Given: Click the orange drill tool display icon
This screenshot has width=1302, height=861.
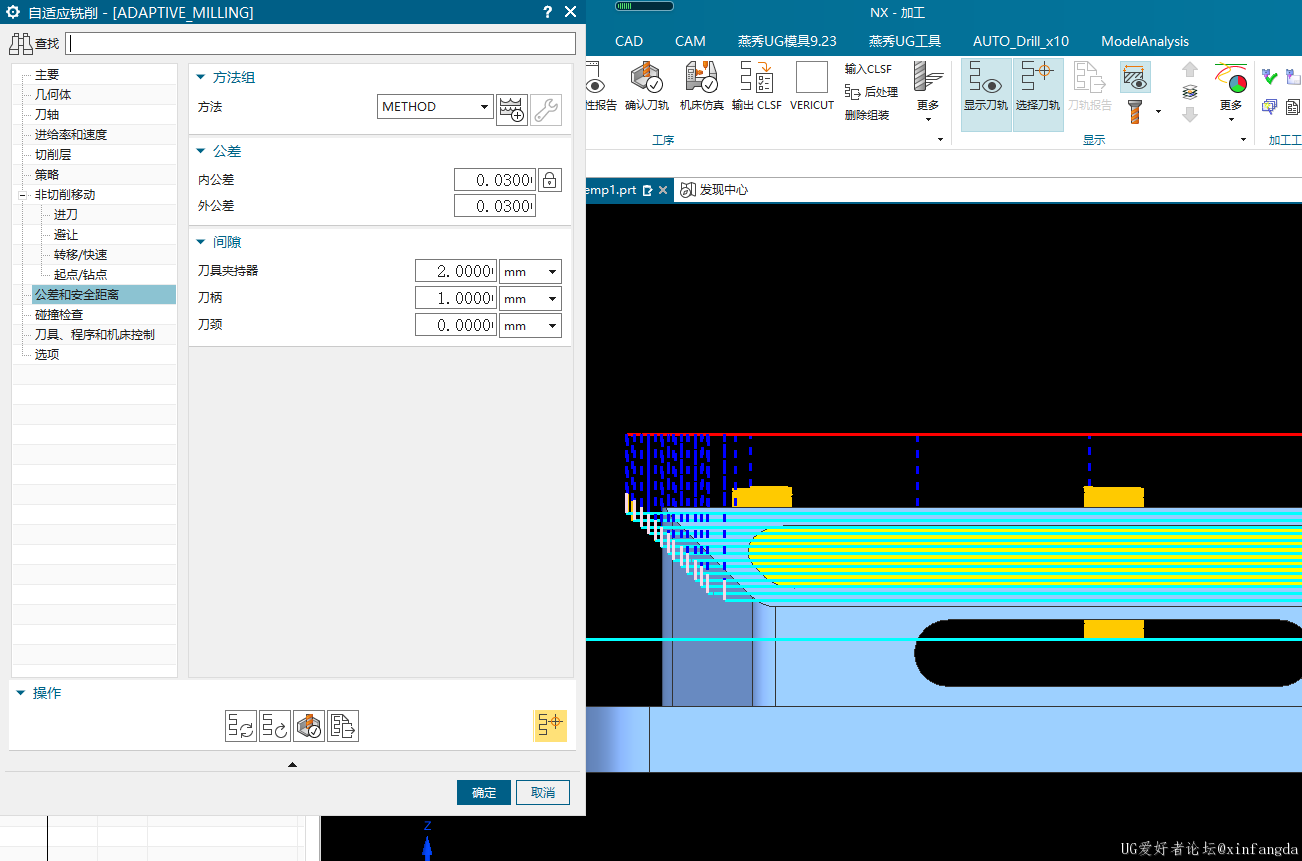Looking at the screenshot, I should (1135, 110).
